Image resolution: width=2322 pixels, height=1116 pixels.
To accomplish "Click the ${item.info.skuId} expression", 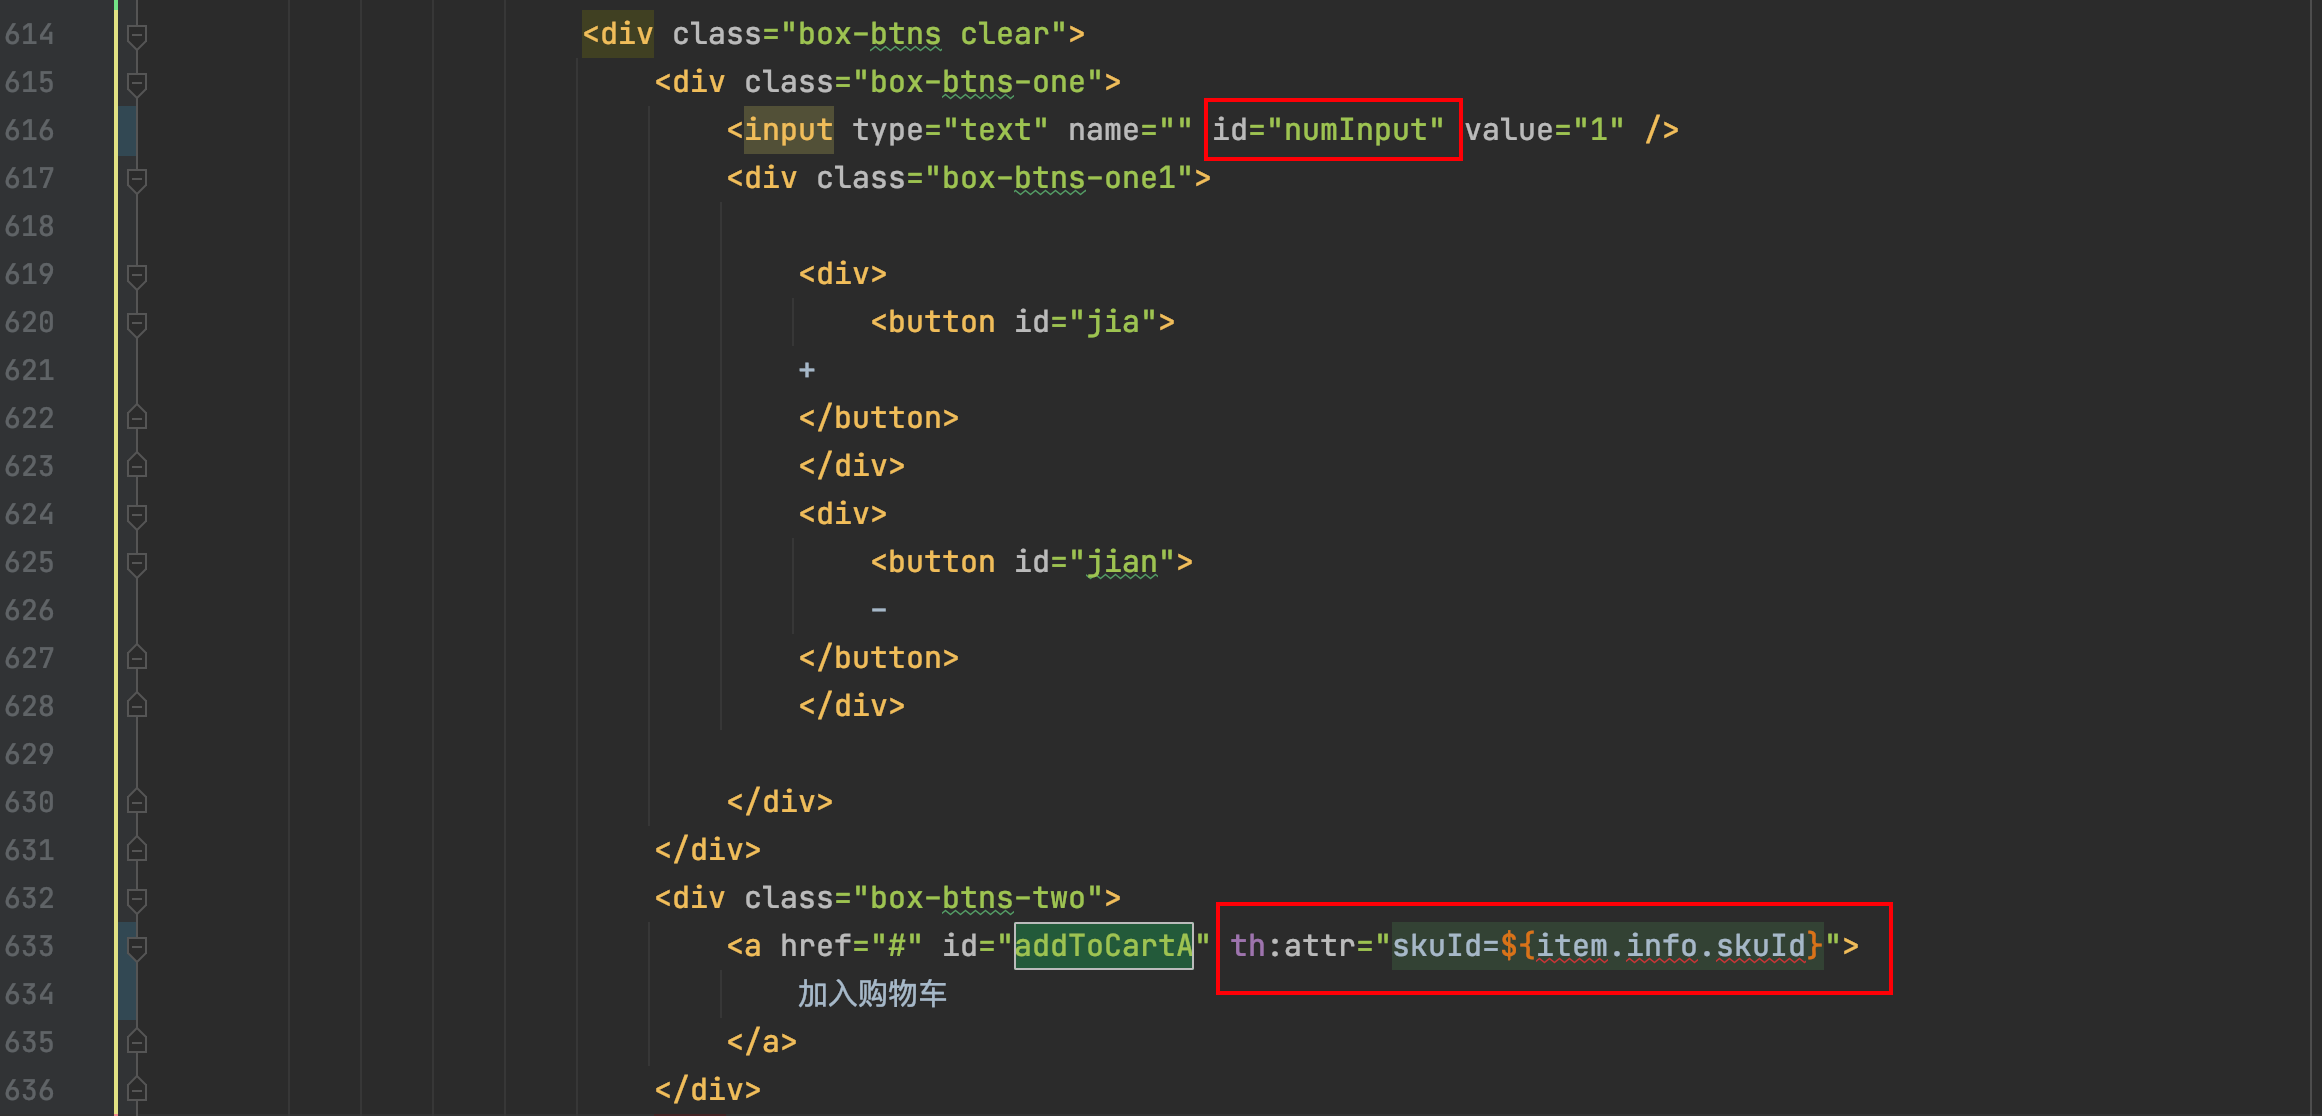I will [1661, 946].
